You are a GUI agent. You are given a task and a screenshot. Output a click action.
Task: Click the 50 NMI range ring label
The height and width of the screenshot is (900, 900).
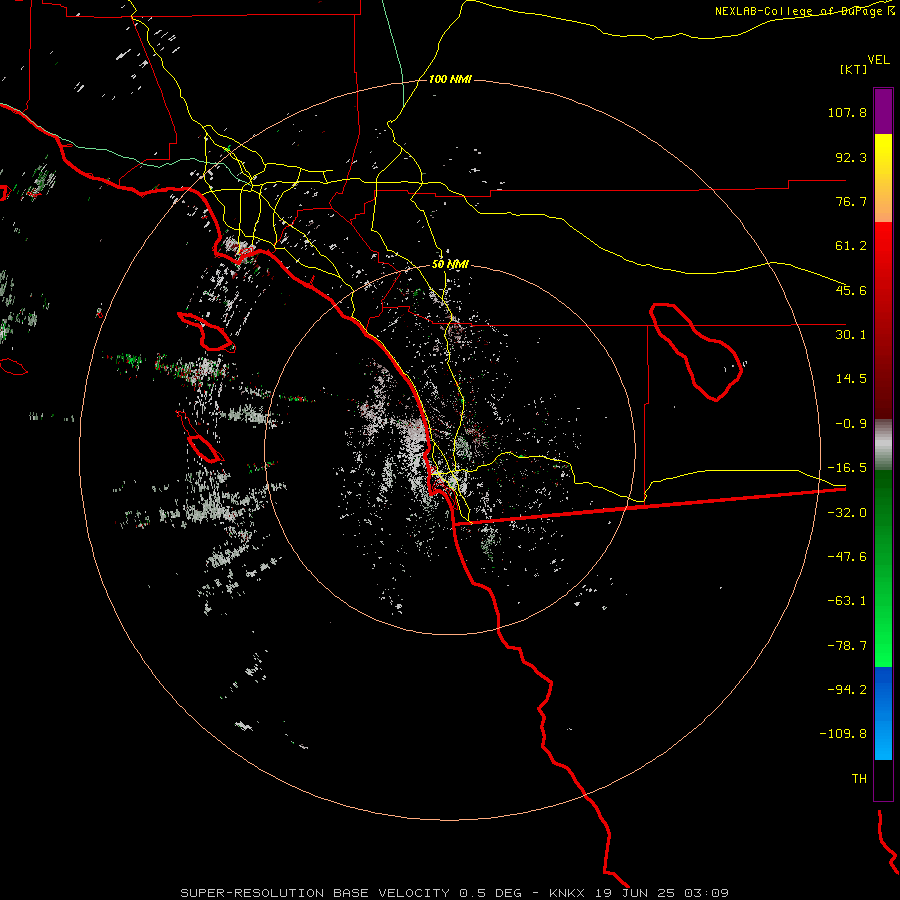tap(450, 265)
